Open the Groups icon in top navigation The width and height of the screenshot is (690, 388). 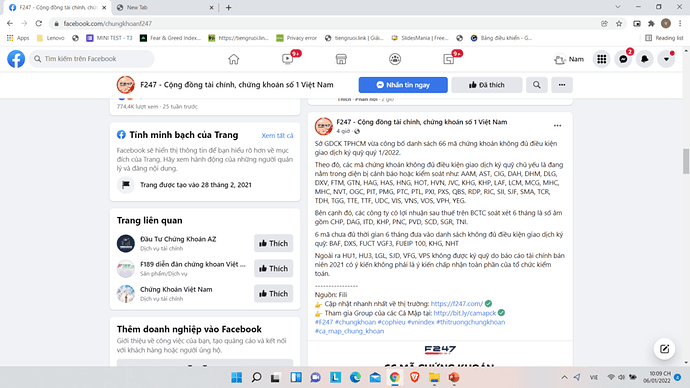[395, 59]
